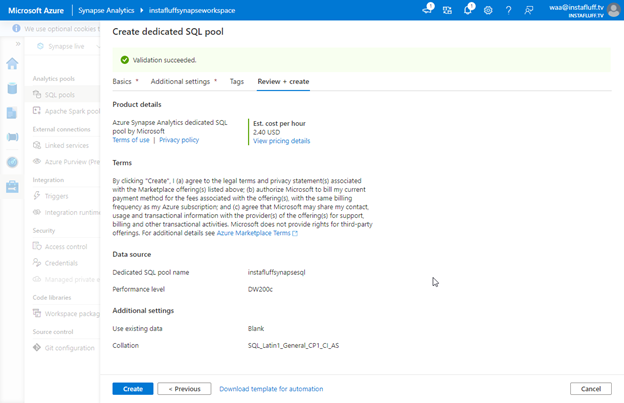Open the help question mark icon
624x403 pixels.
508,10
